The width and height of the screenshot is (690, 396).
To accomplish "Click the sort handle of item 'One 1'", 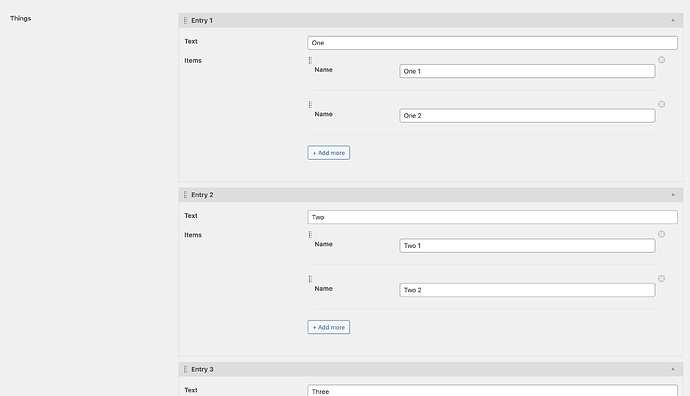I will pyautogui.click(x=310, y=60).
